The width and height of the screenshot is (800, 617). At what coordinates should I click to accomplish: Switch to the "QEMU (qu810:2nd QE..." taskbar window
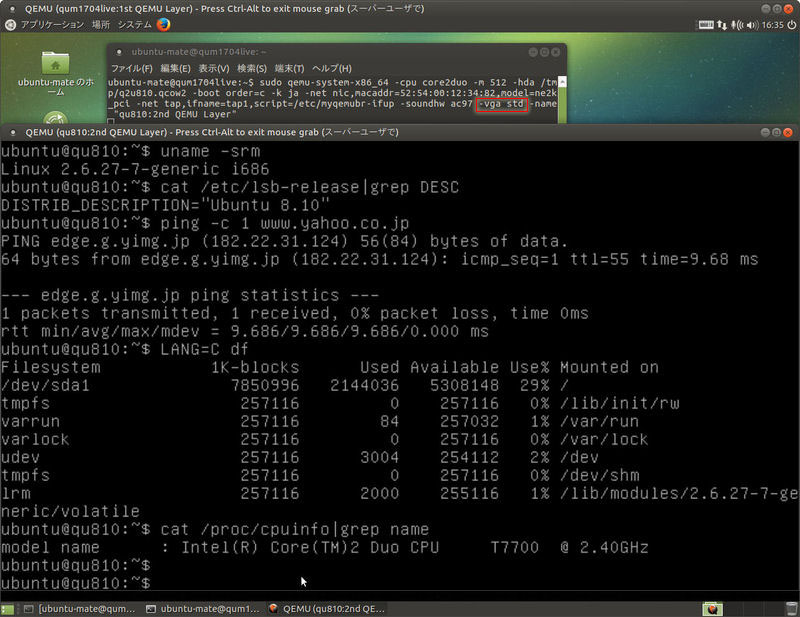(x=327, y=609)
